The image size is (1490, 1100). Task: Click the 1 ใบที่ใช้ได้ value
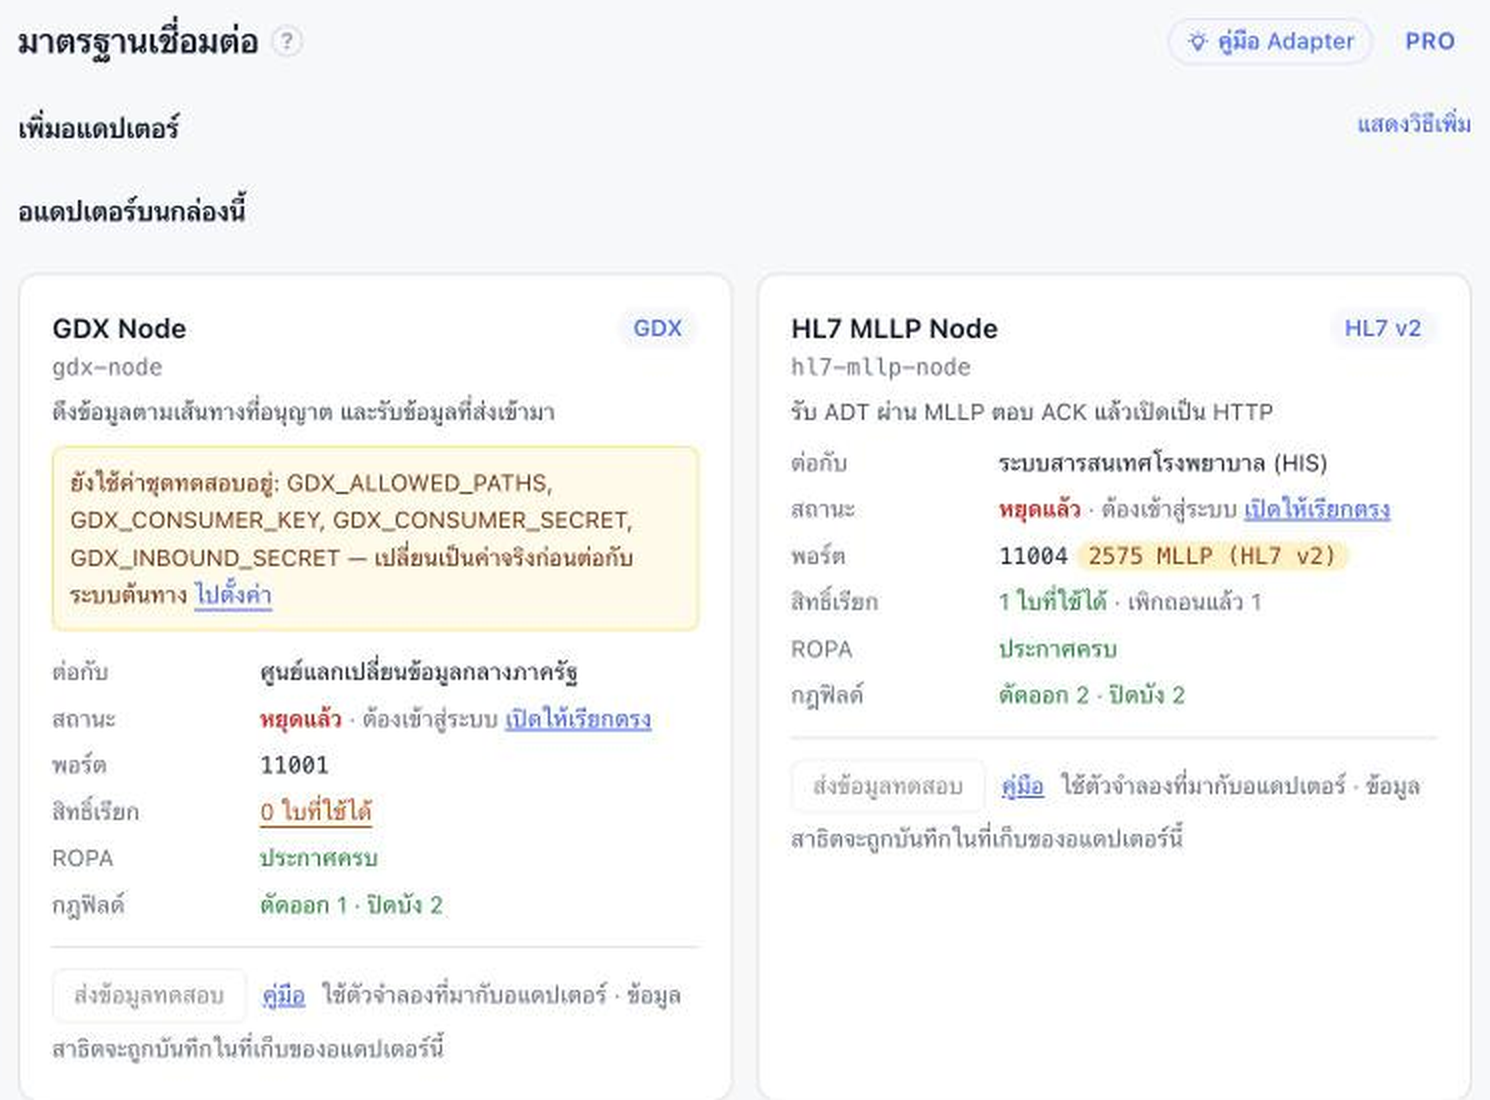(x=1052, y=602)
